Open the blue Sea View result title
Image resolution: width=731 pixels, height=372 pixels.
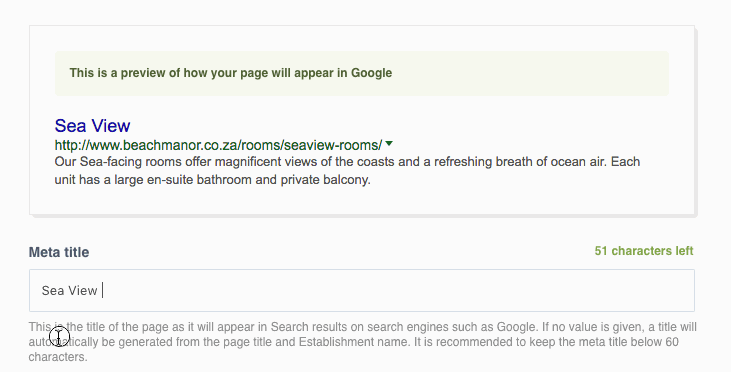point(92,125)
